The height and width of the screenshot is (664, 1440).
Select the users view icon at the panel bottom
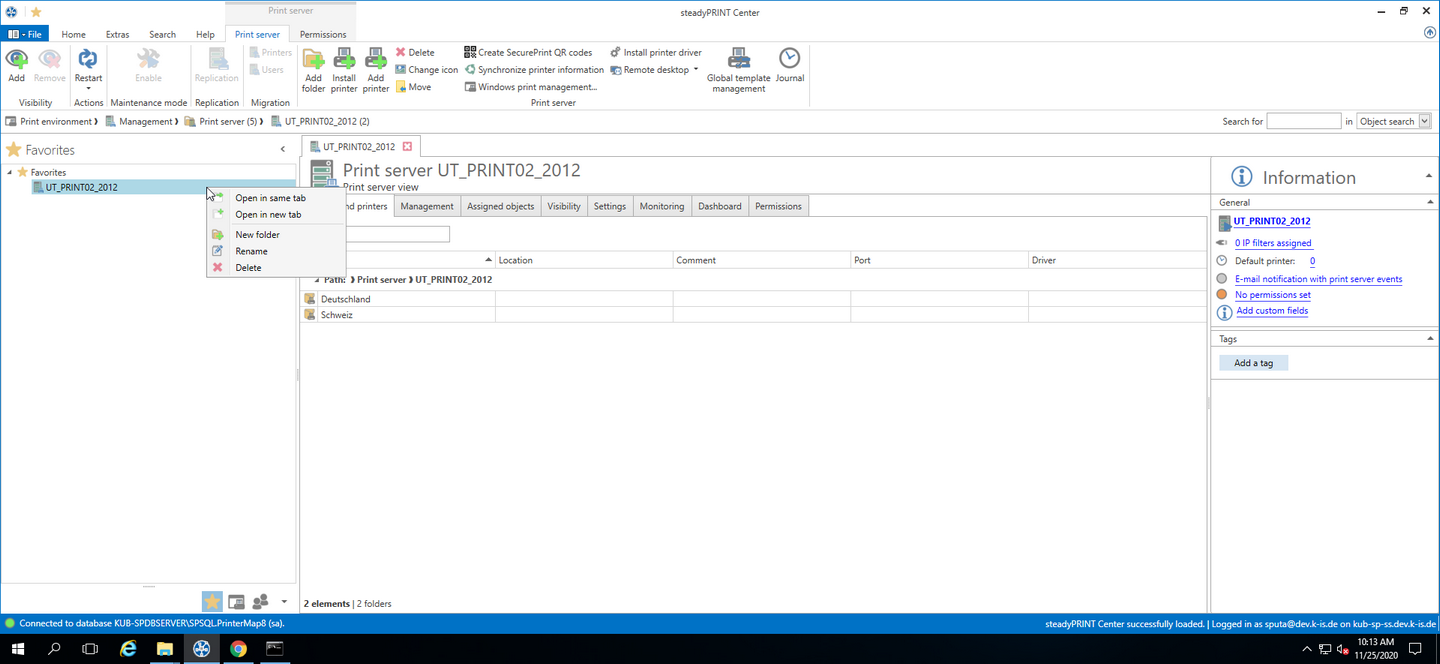260,601
